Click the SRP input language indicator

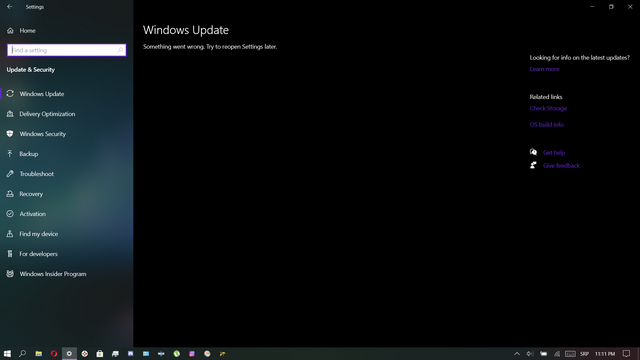[x=584, y=354]
